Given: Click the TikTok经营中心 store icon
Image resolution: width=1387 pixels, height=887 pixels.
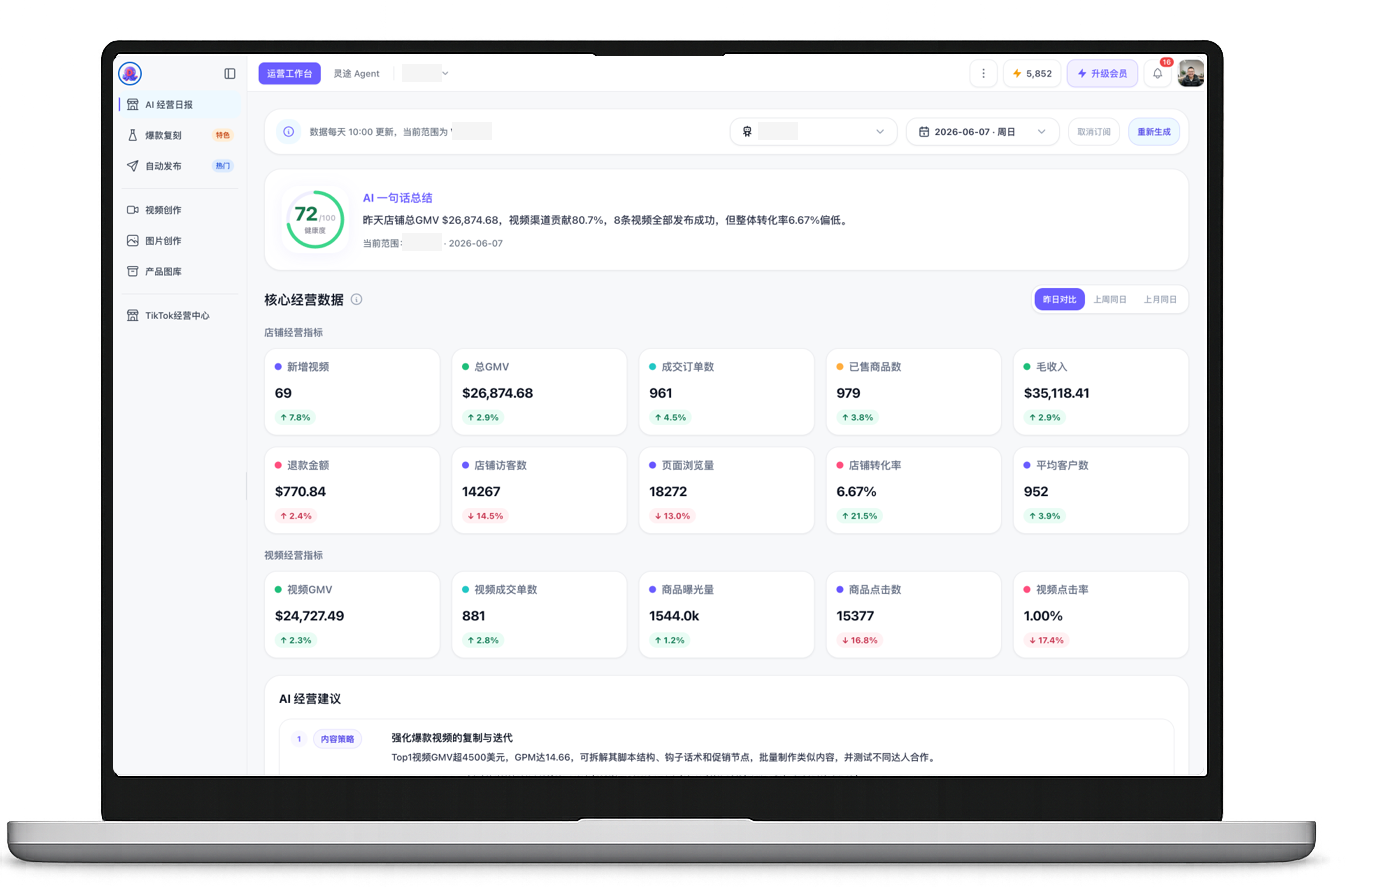Looking at the screenshot, I should coord(133,315).
